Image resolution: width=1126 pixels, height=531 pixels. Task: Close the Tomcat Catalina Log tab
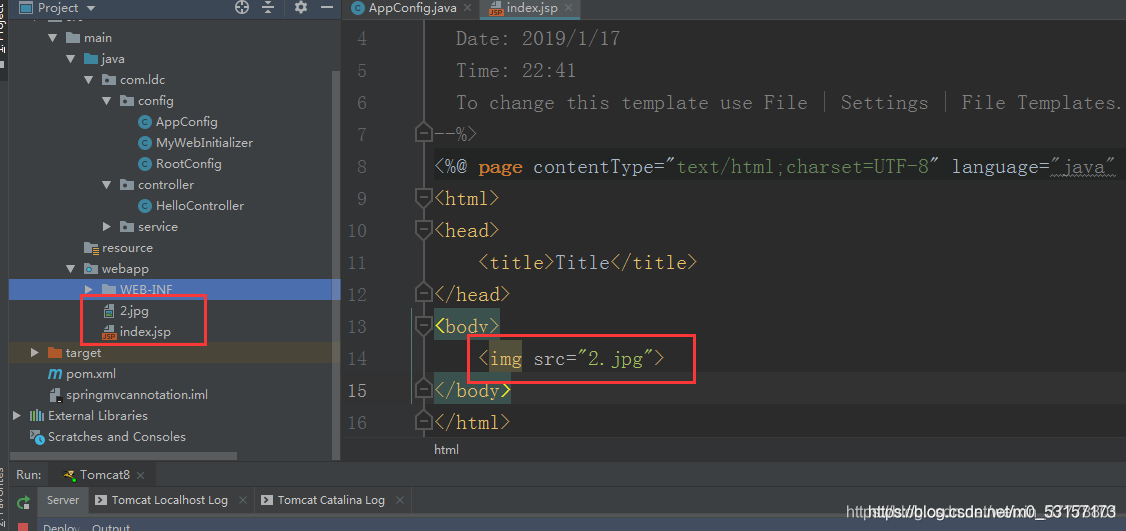click(x=400, y=500)
